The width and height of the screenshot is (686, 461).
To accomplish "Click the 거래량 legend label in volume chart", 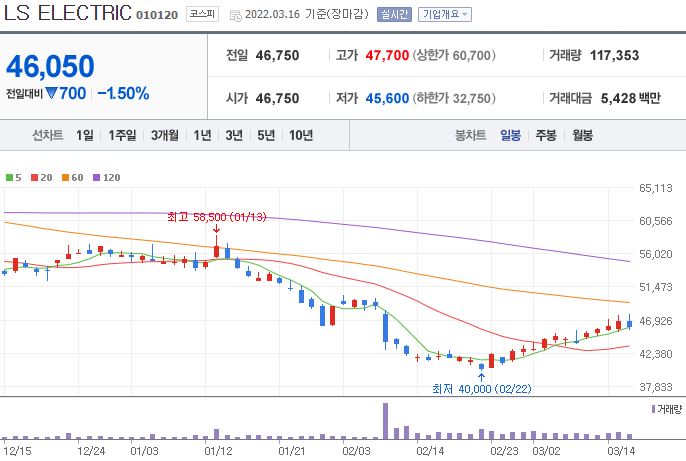I will (x=669, y=409).
